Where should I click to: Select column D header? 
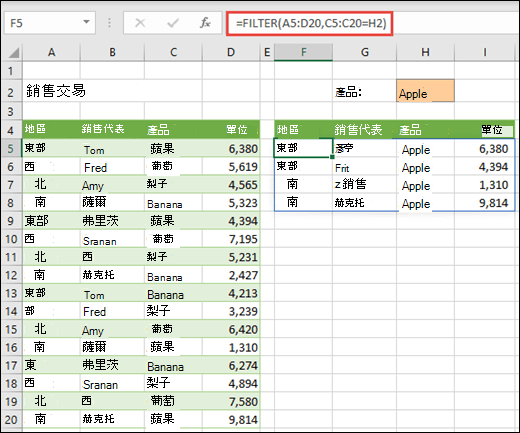pyautogui.click(x=231, y=52)
